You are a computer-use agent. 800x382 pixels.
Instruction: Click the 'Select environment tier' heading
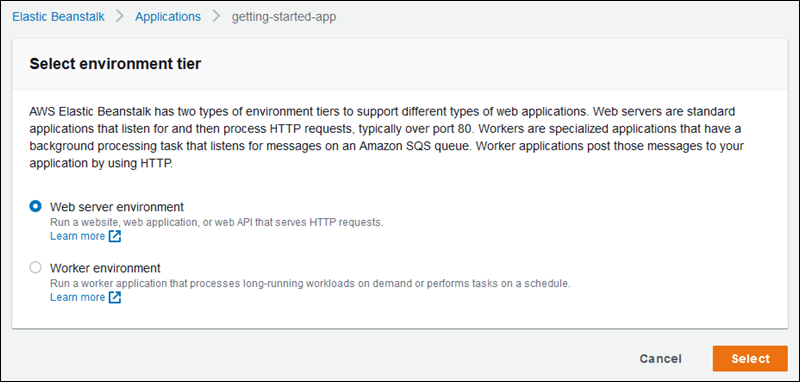coord(115,64)
